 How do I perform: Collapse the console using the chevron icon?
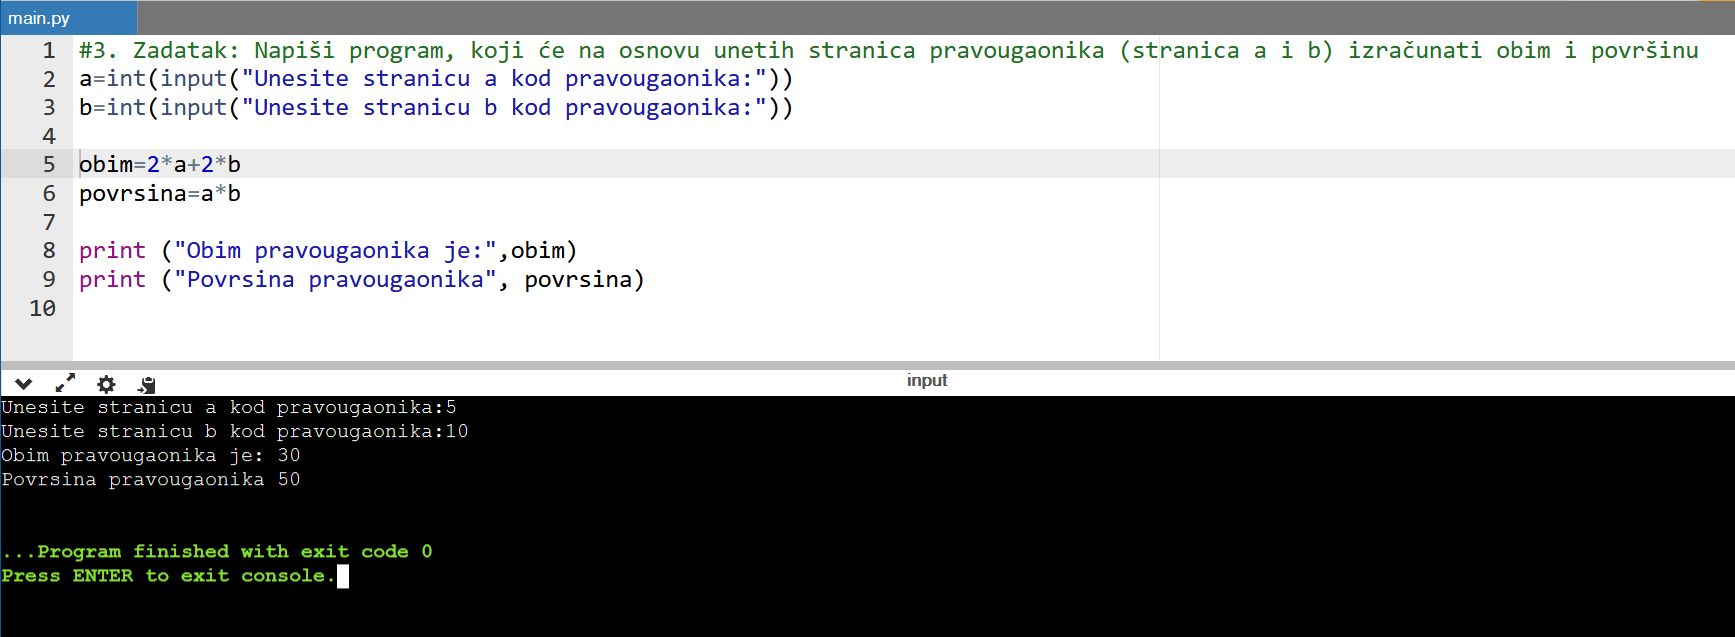click(24, 384)
